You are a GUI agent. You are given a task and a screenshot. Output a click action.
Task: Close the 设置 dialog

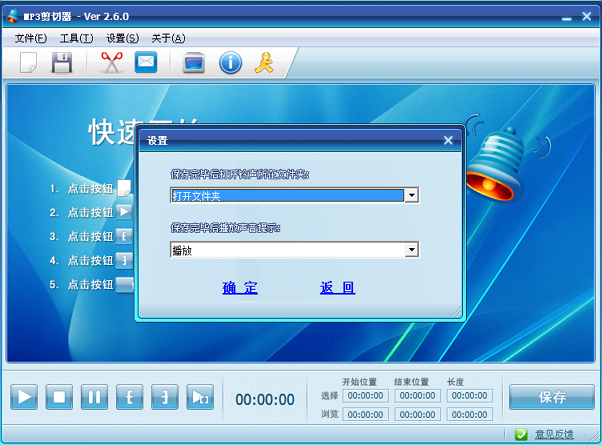tap(448, 140)
